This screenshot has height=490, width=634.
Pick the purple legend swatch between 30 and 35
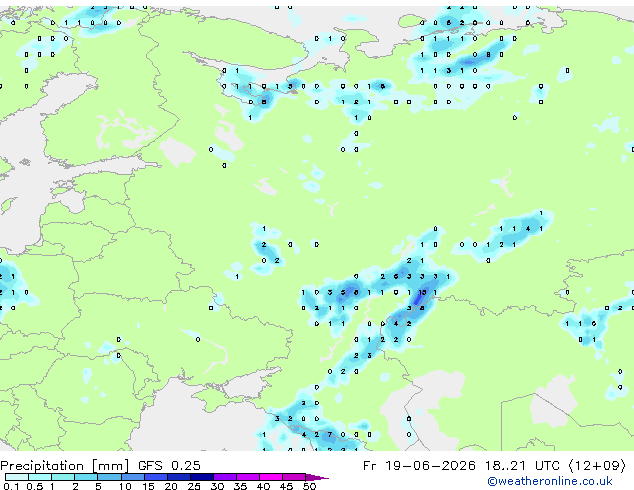click(225, 477)
